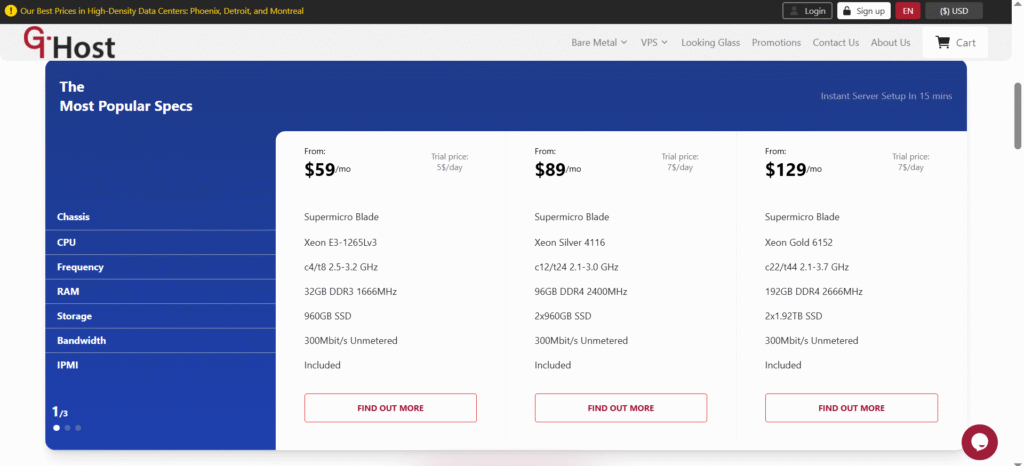This screenshot has height=466, width=1024.
Task: Click the CPU row label
Action: pos(66,242)
